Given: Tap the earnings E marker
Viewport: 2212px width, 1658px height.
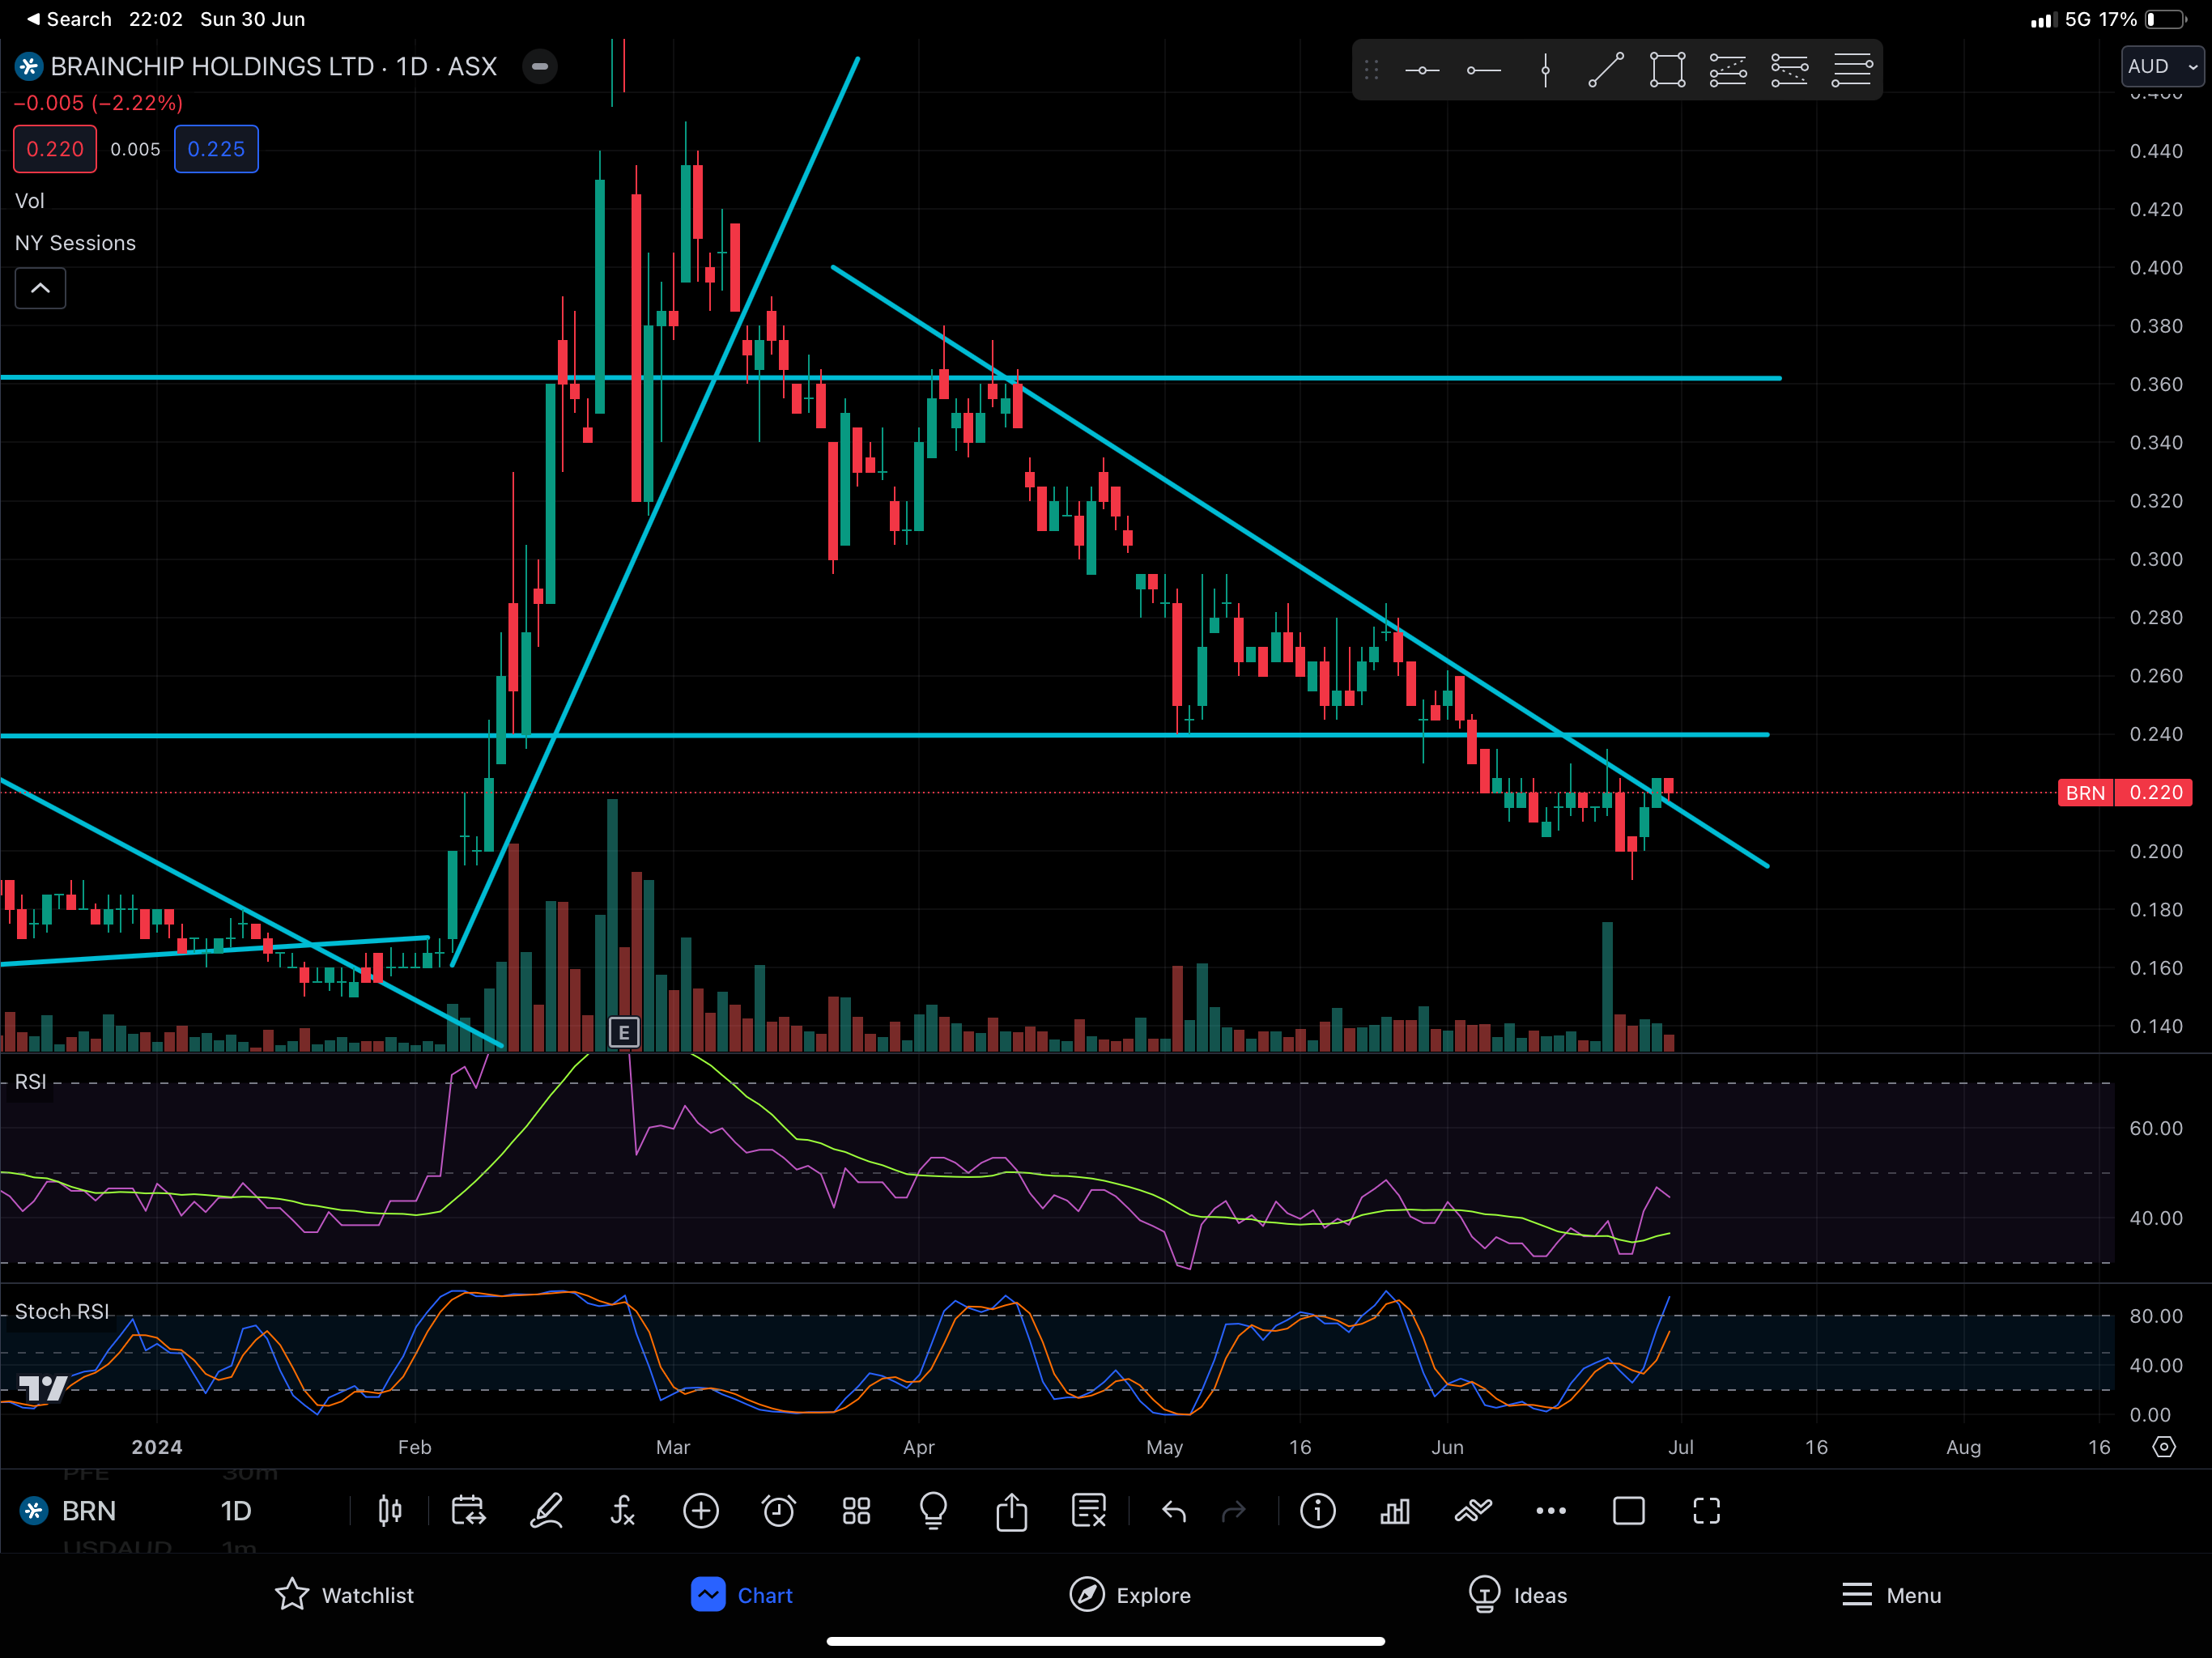Looking at the screenshot, I should [x=624, y=1032].
